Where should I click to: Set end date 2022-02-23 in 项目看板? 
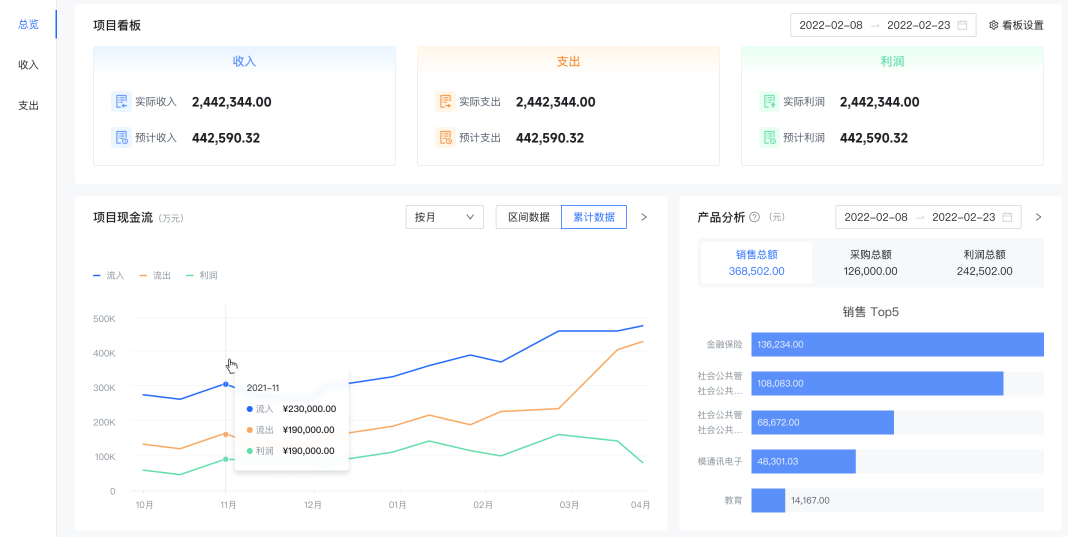[x=919, y=25]
